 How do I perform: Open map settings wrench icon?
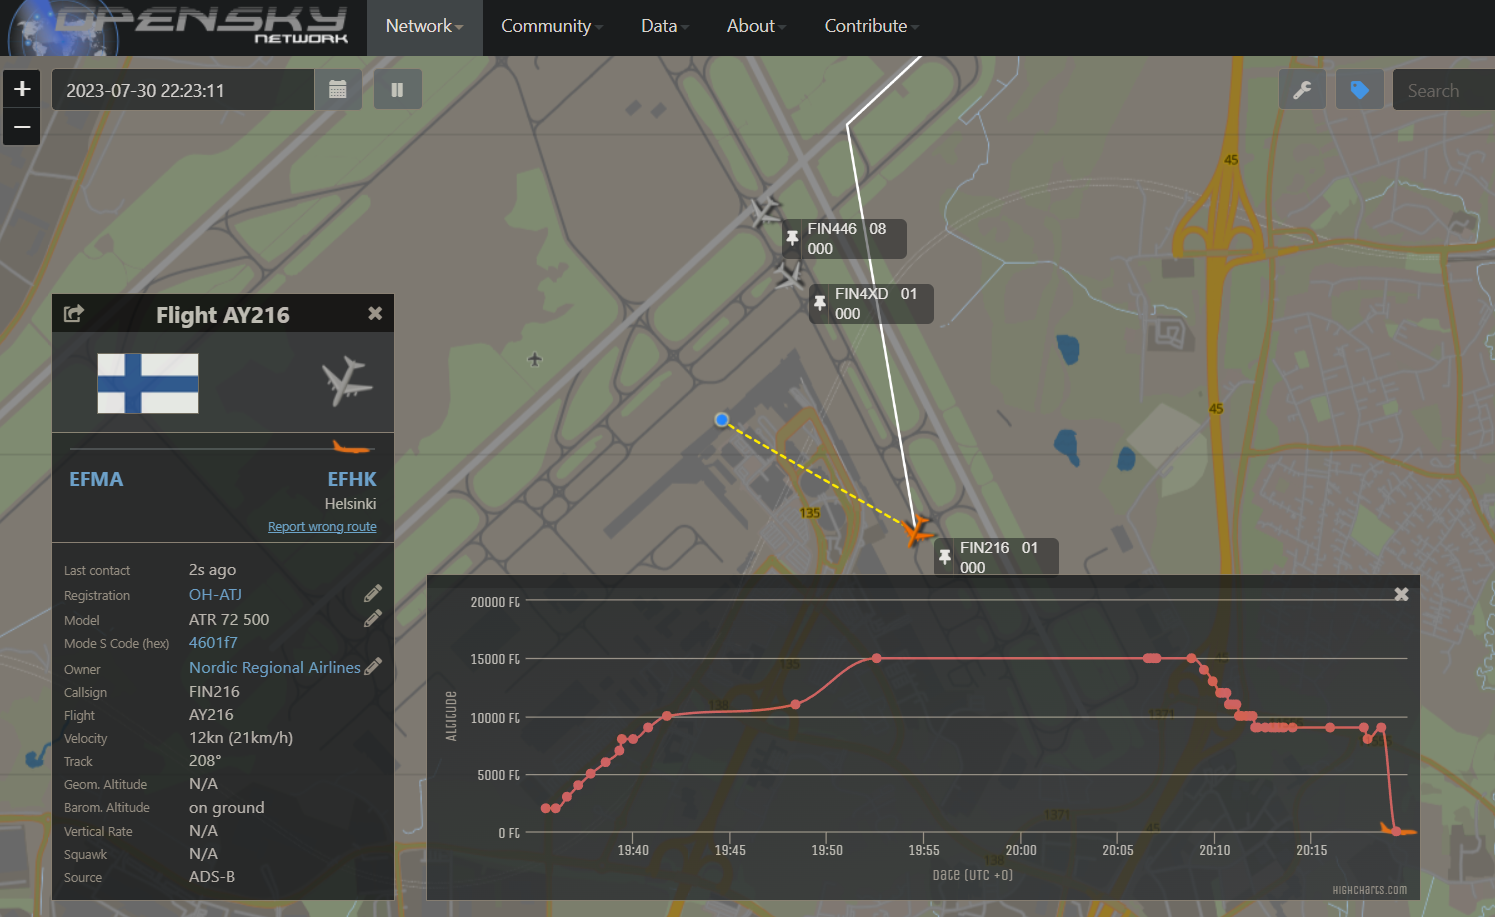[1302, 90]
